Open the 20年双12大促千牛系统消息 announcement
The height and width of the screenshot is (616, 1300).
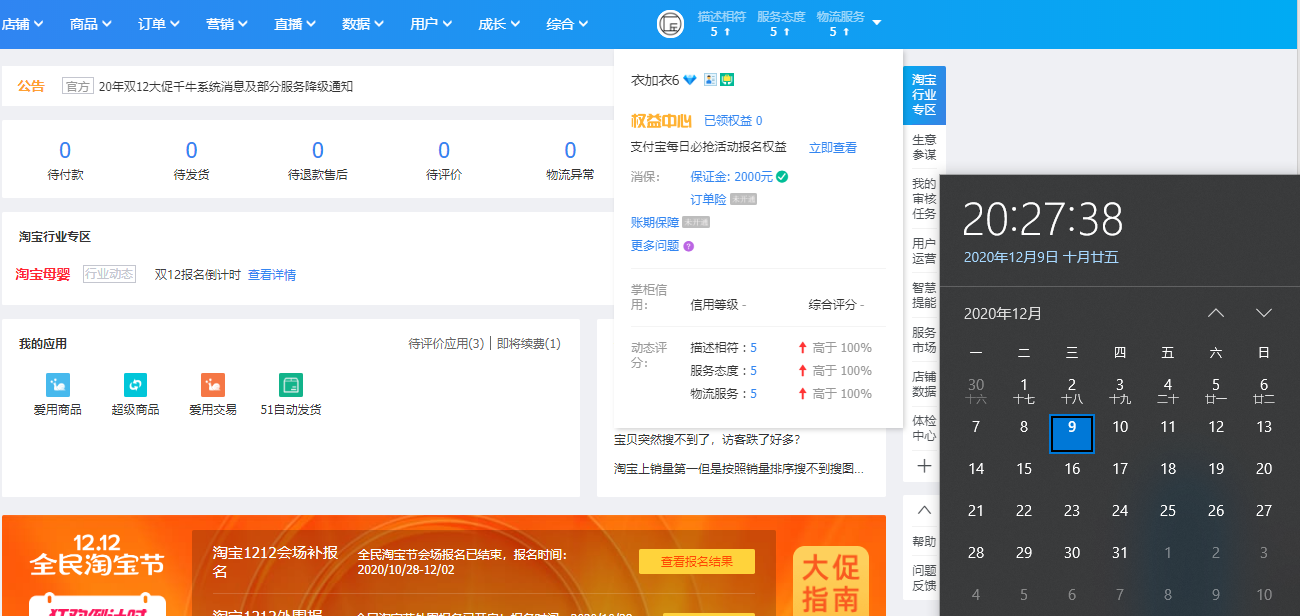[226, 86]
